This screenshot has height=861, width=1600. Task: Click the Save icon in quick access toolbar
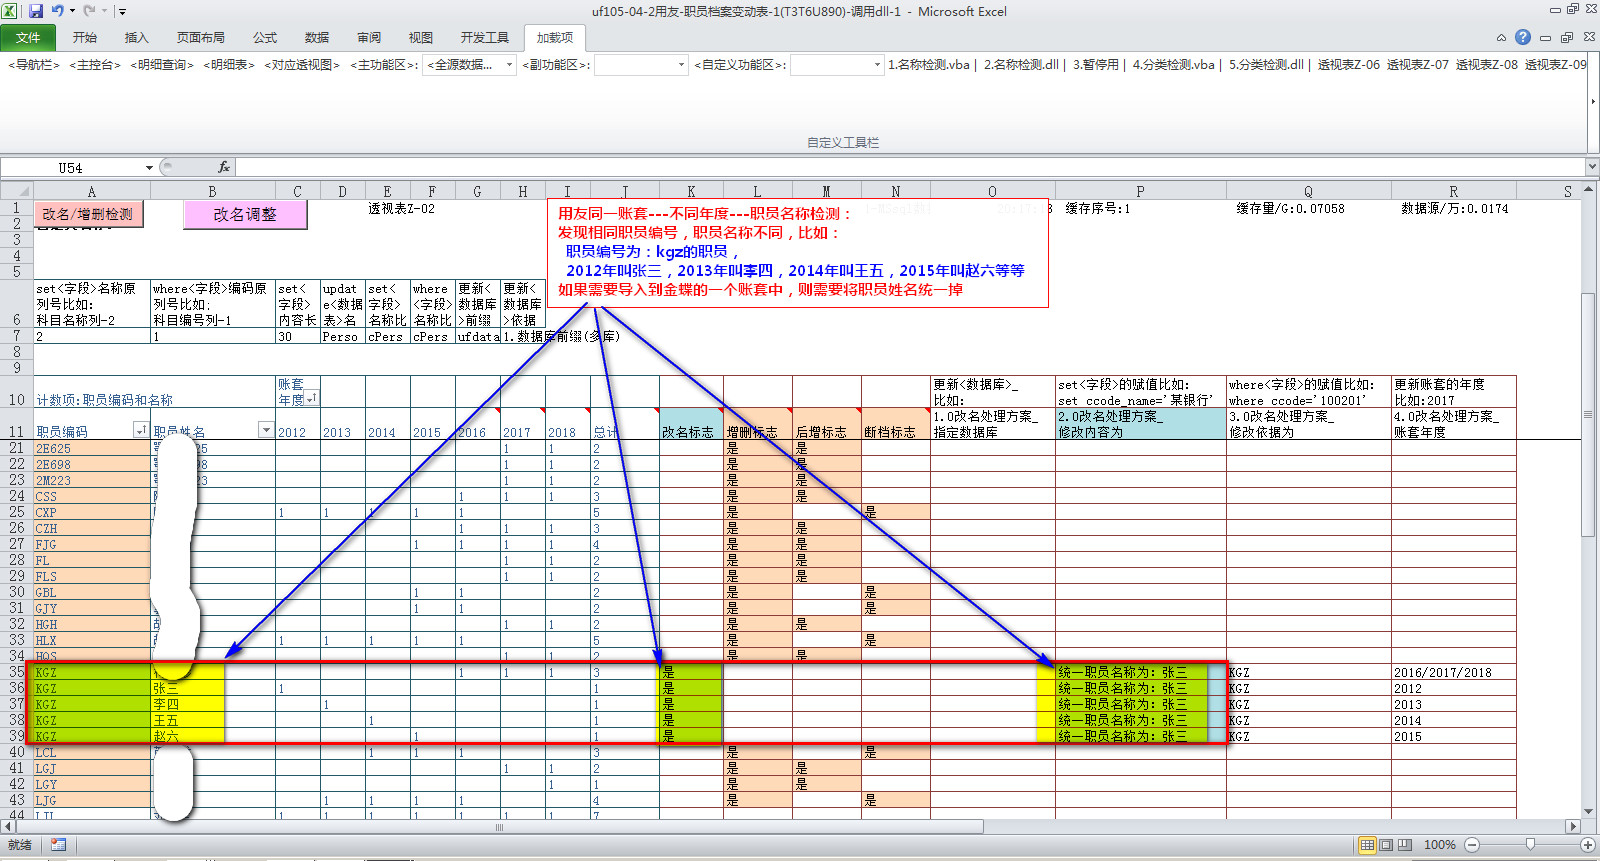point(36,11)
